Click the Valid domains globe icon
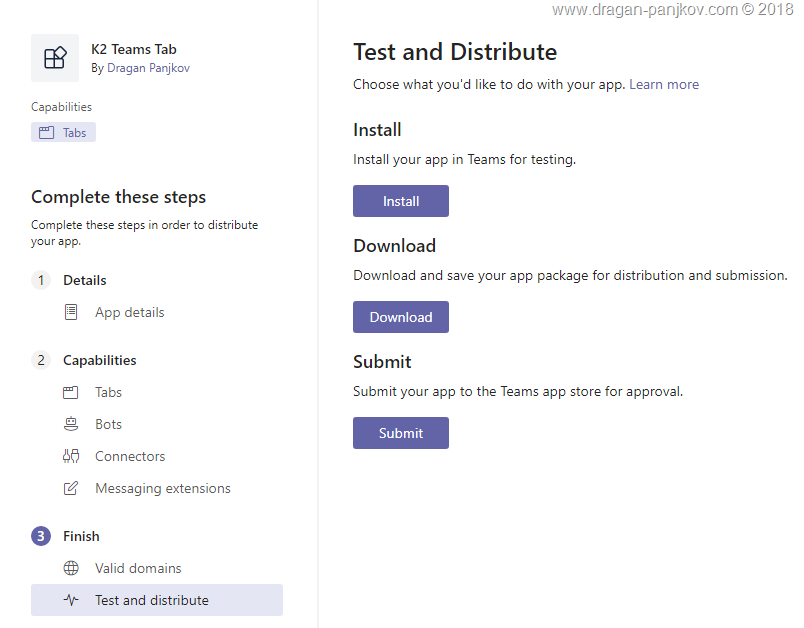 click(x=71, y=568)
